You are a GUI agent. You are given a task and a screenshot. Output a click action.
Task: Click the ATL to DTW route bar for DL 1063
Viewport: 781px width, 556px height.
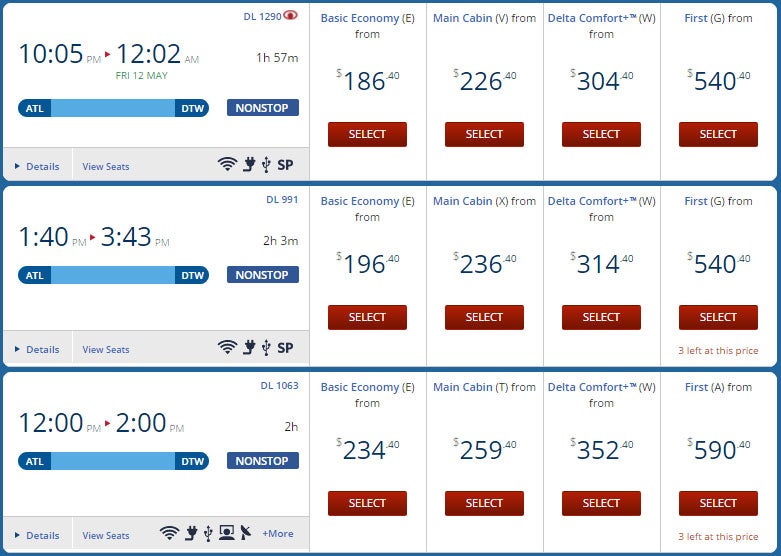coord(113,461)
